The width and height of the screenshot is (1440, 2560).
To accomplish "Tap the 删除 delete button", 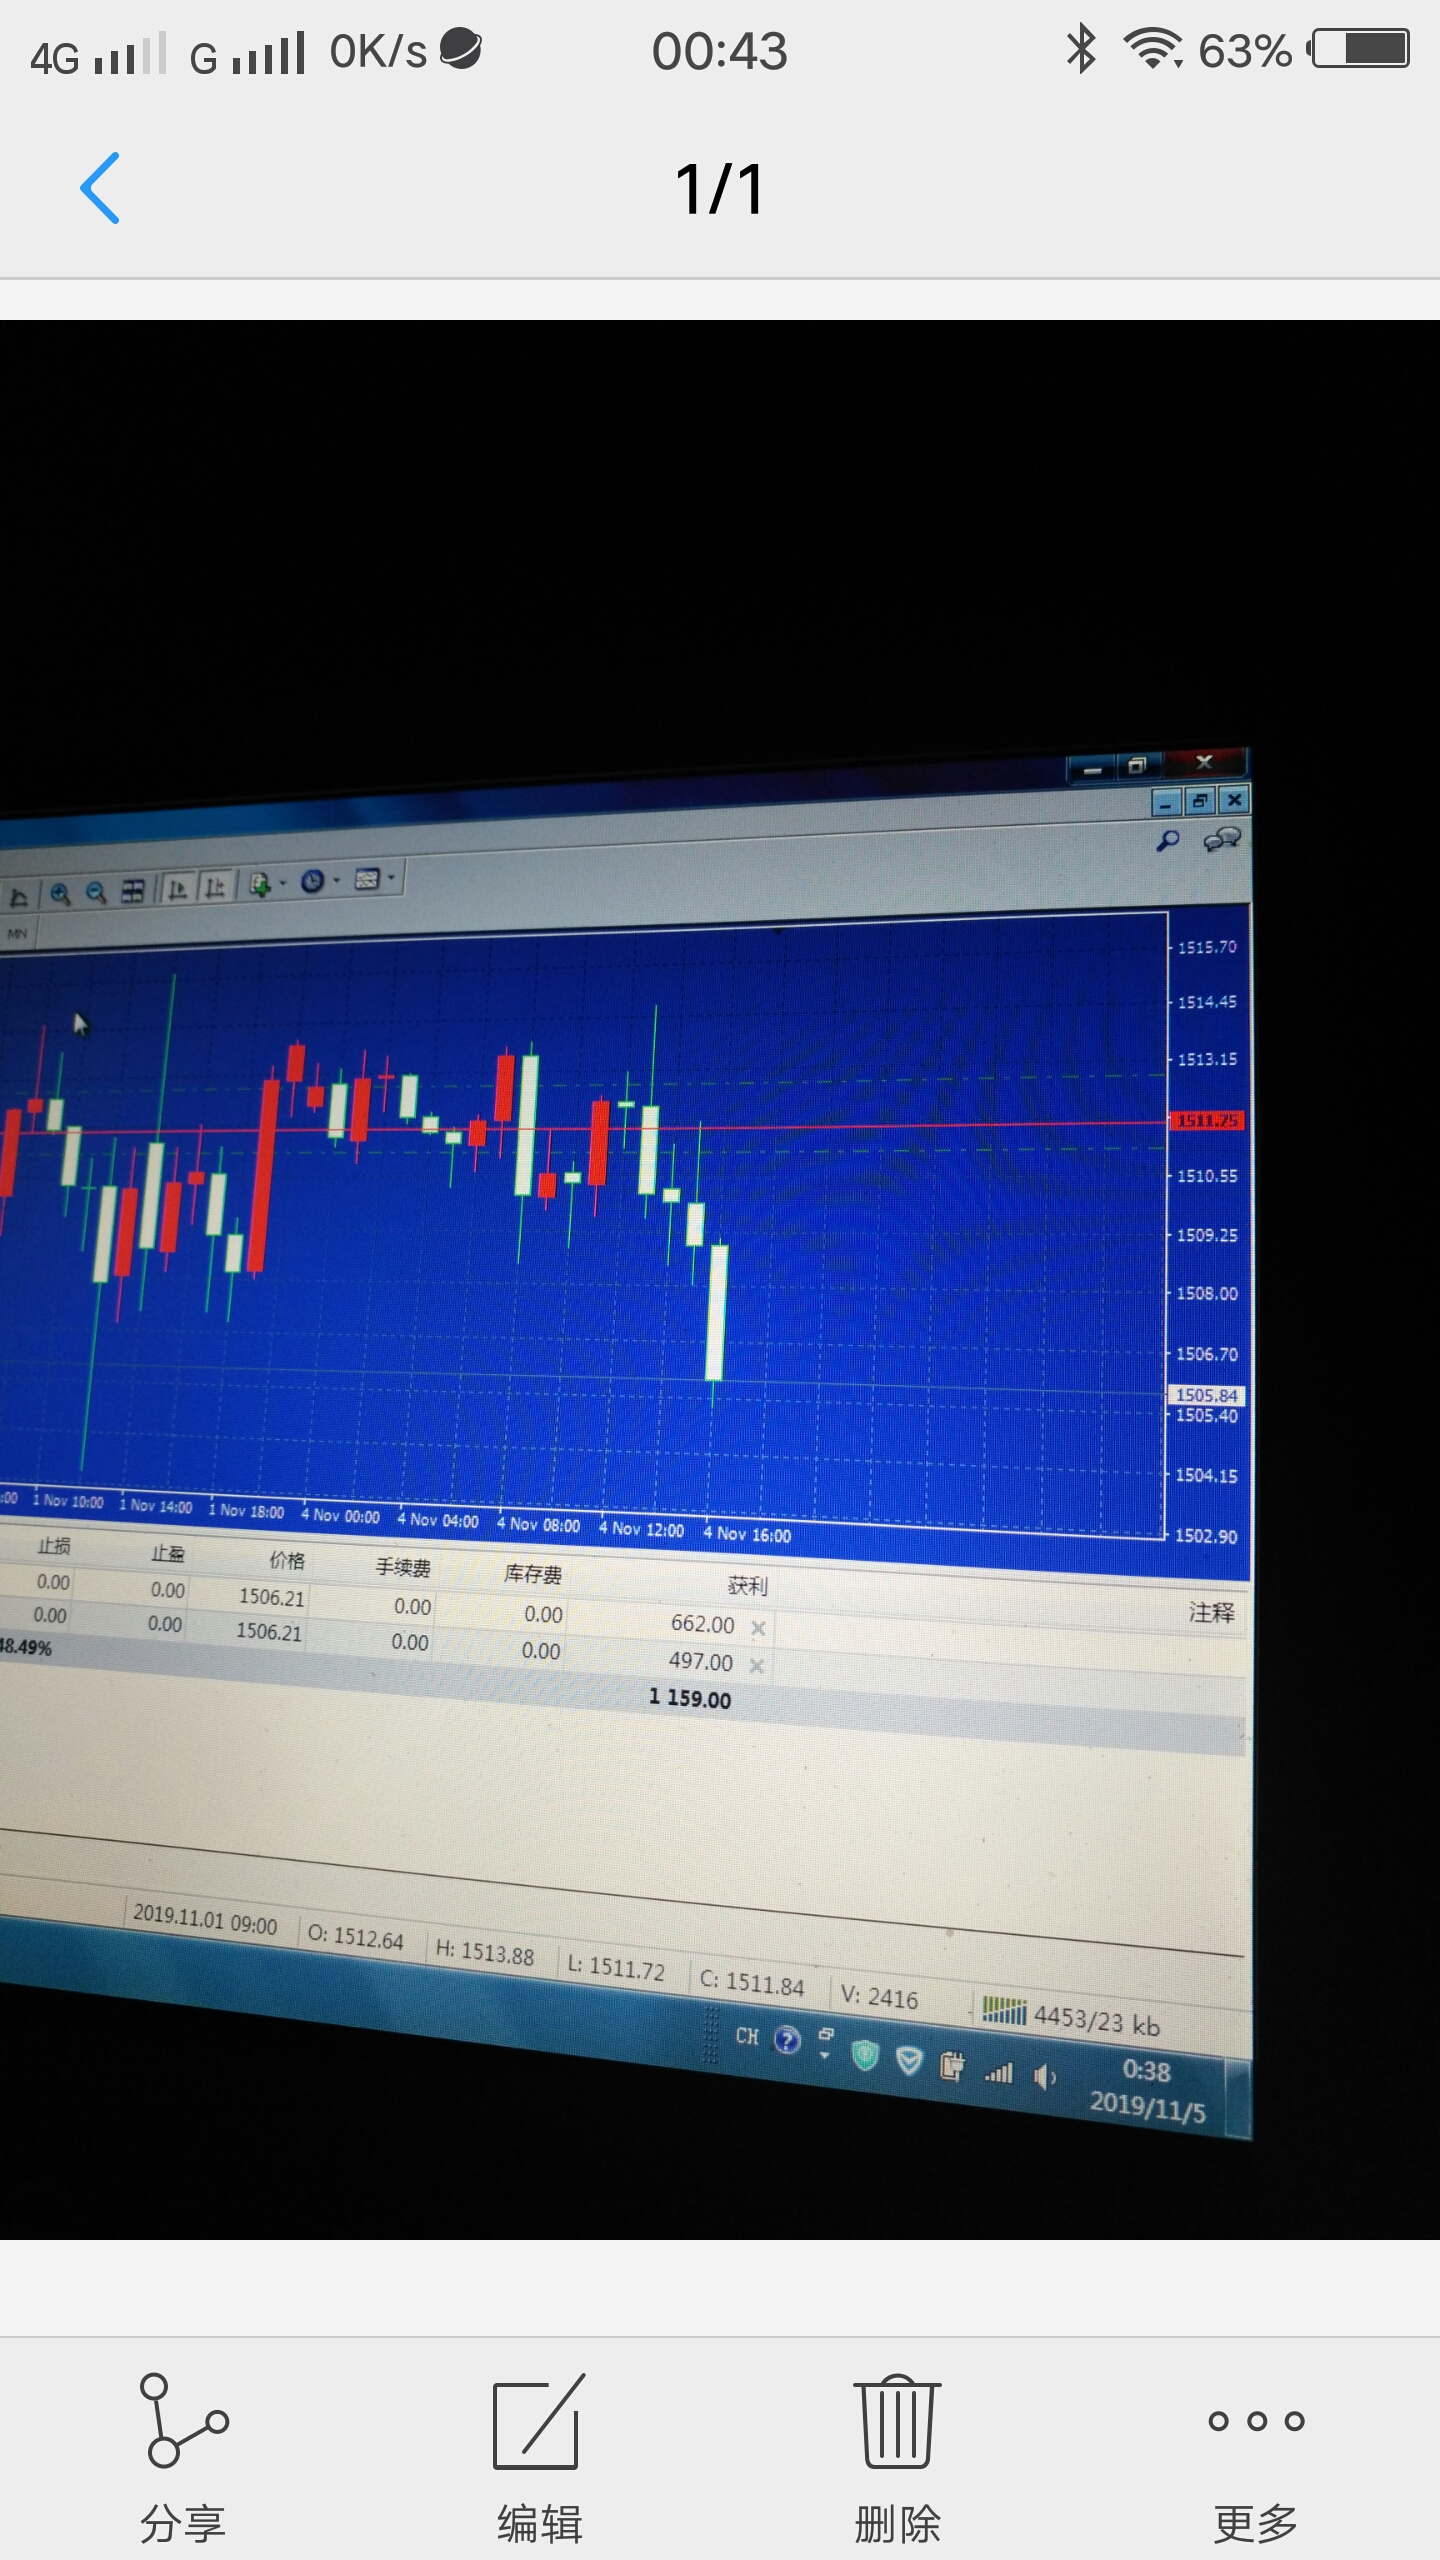I will (898, 2458).
